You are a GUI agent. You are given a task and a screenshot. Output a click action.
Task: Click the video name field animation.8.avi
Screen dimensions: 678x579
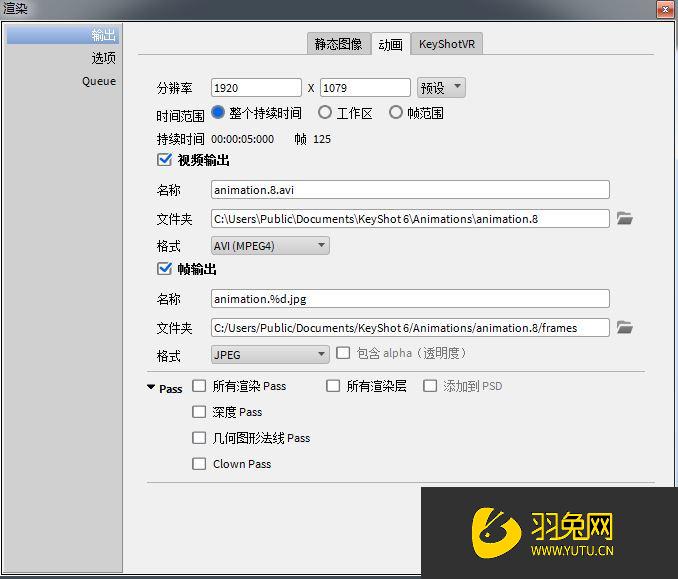tap(410, 190)
